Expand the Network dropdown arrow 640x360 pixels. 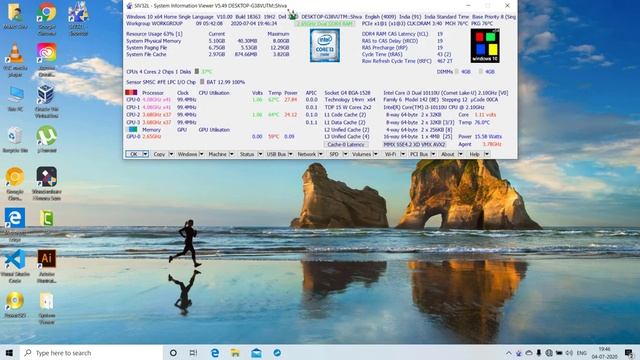click(x=320, y=154)
